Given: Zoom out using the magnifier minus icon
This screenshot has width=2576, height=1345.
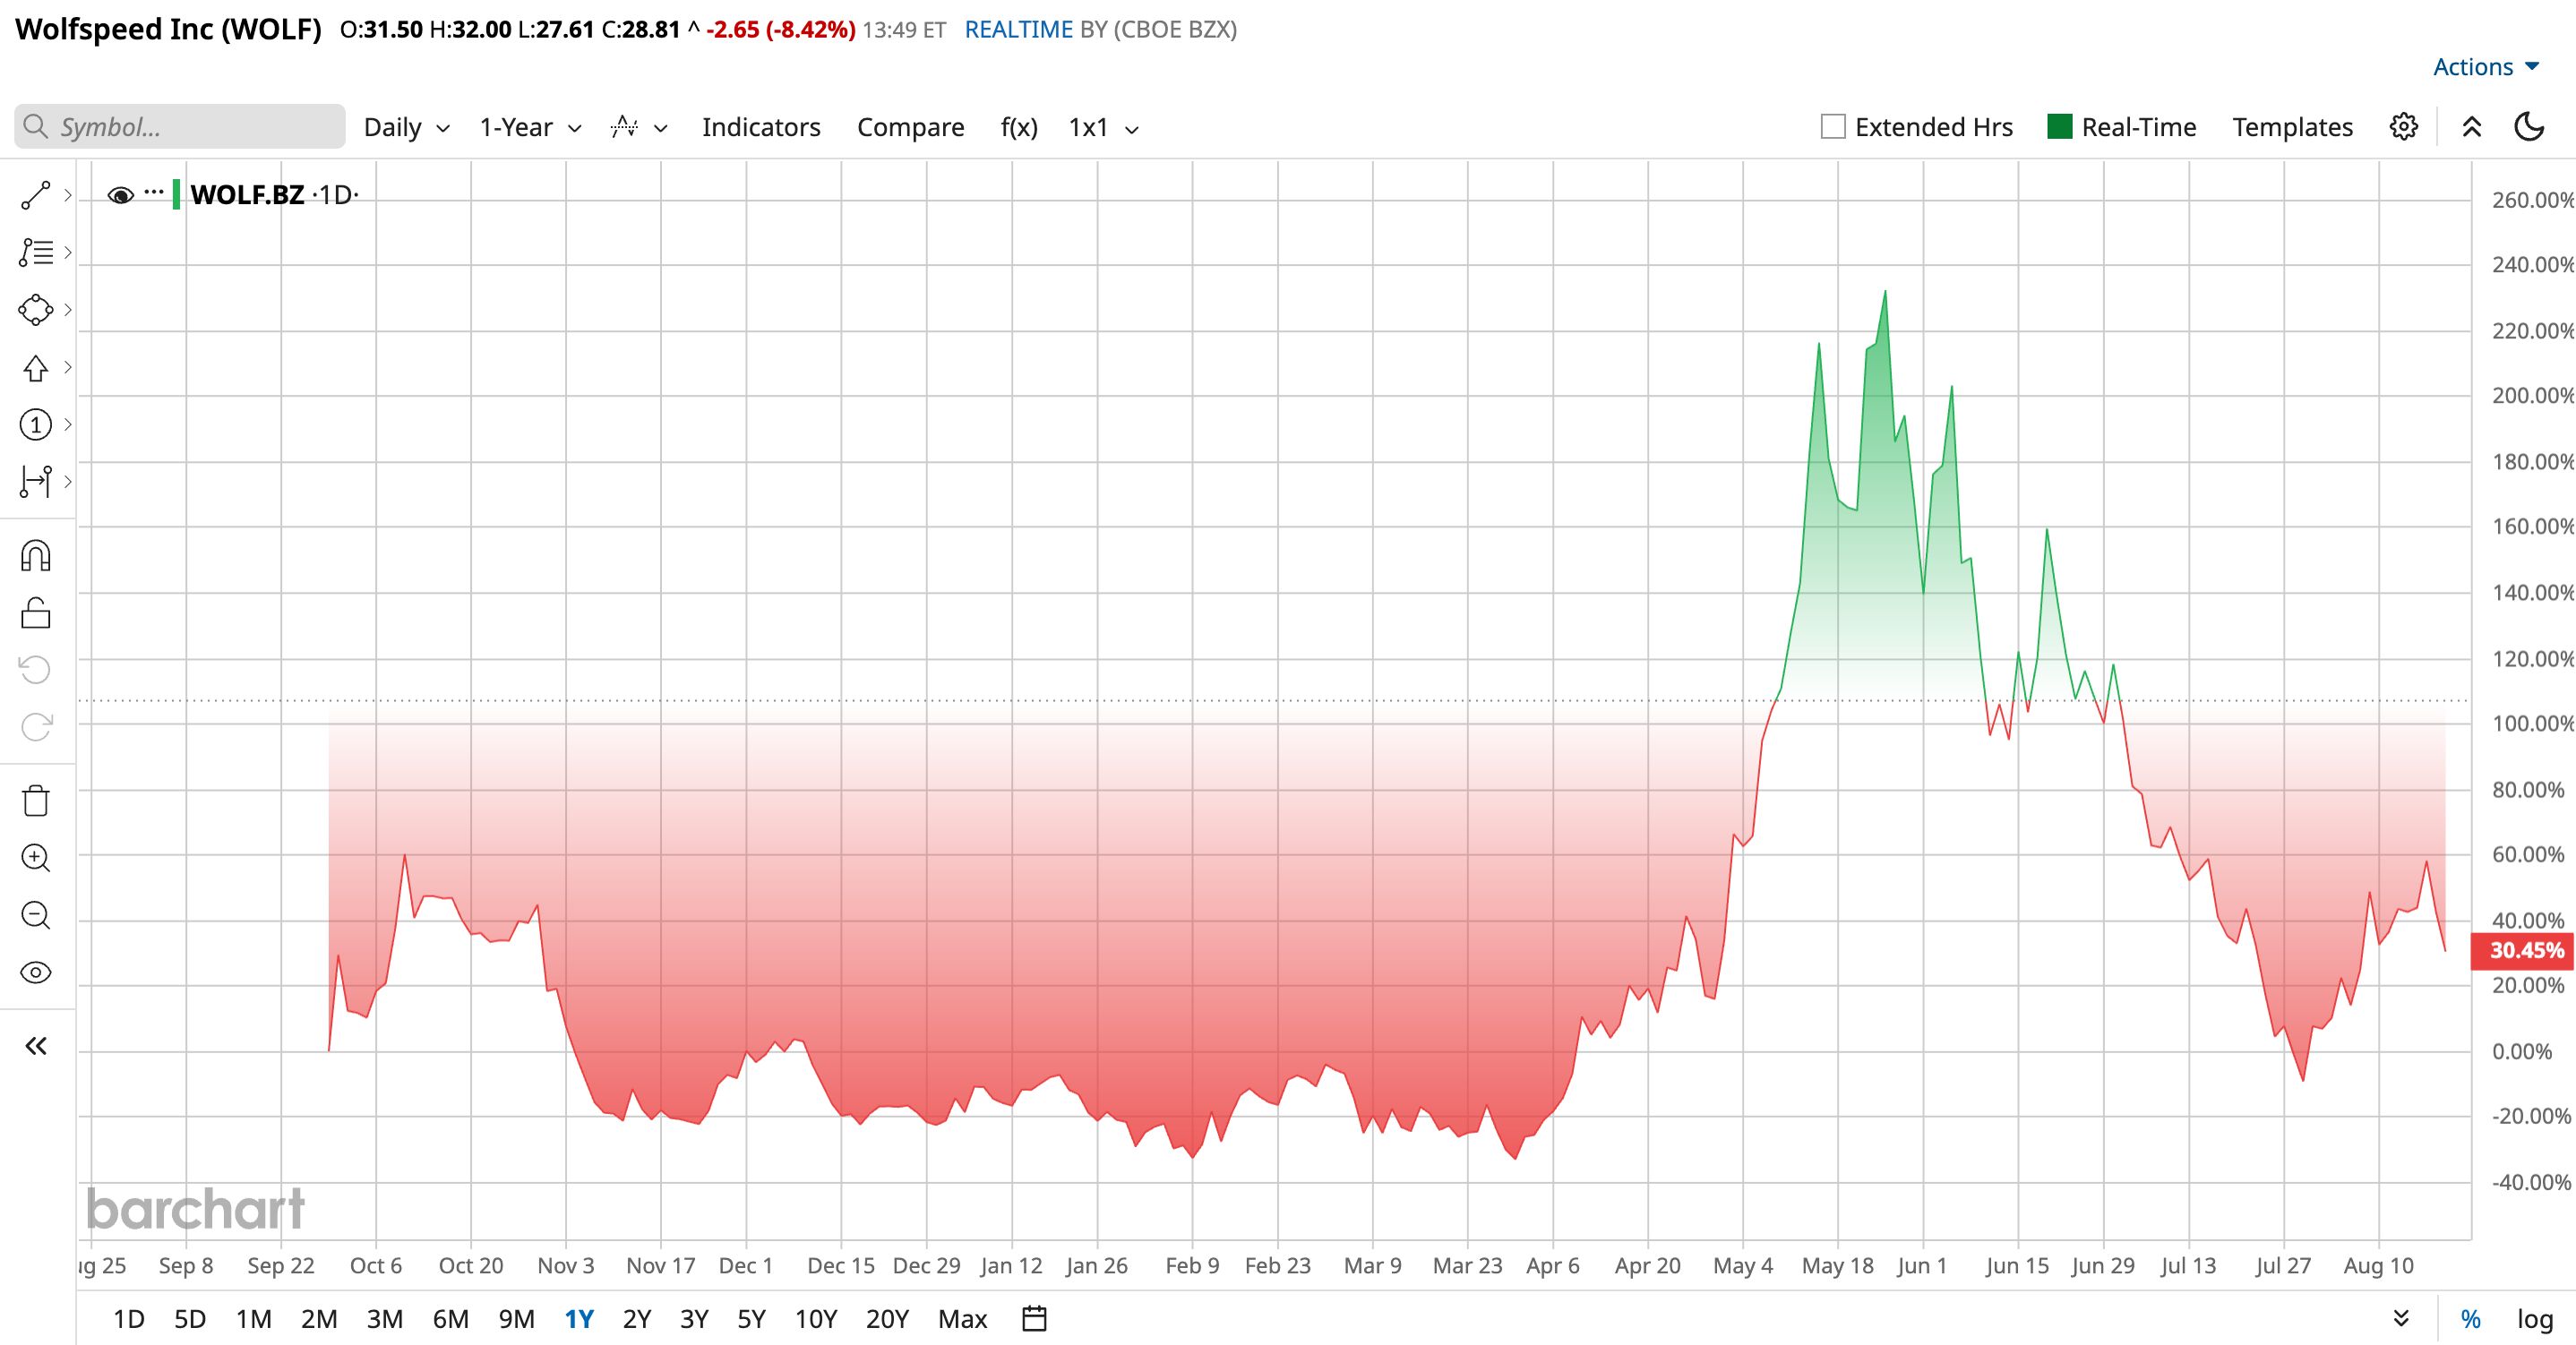Looking at the screenshot, I should coord(35,915).
